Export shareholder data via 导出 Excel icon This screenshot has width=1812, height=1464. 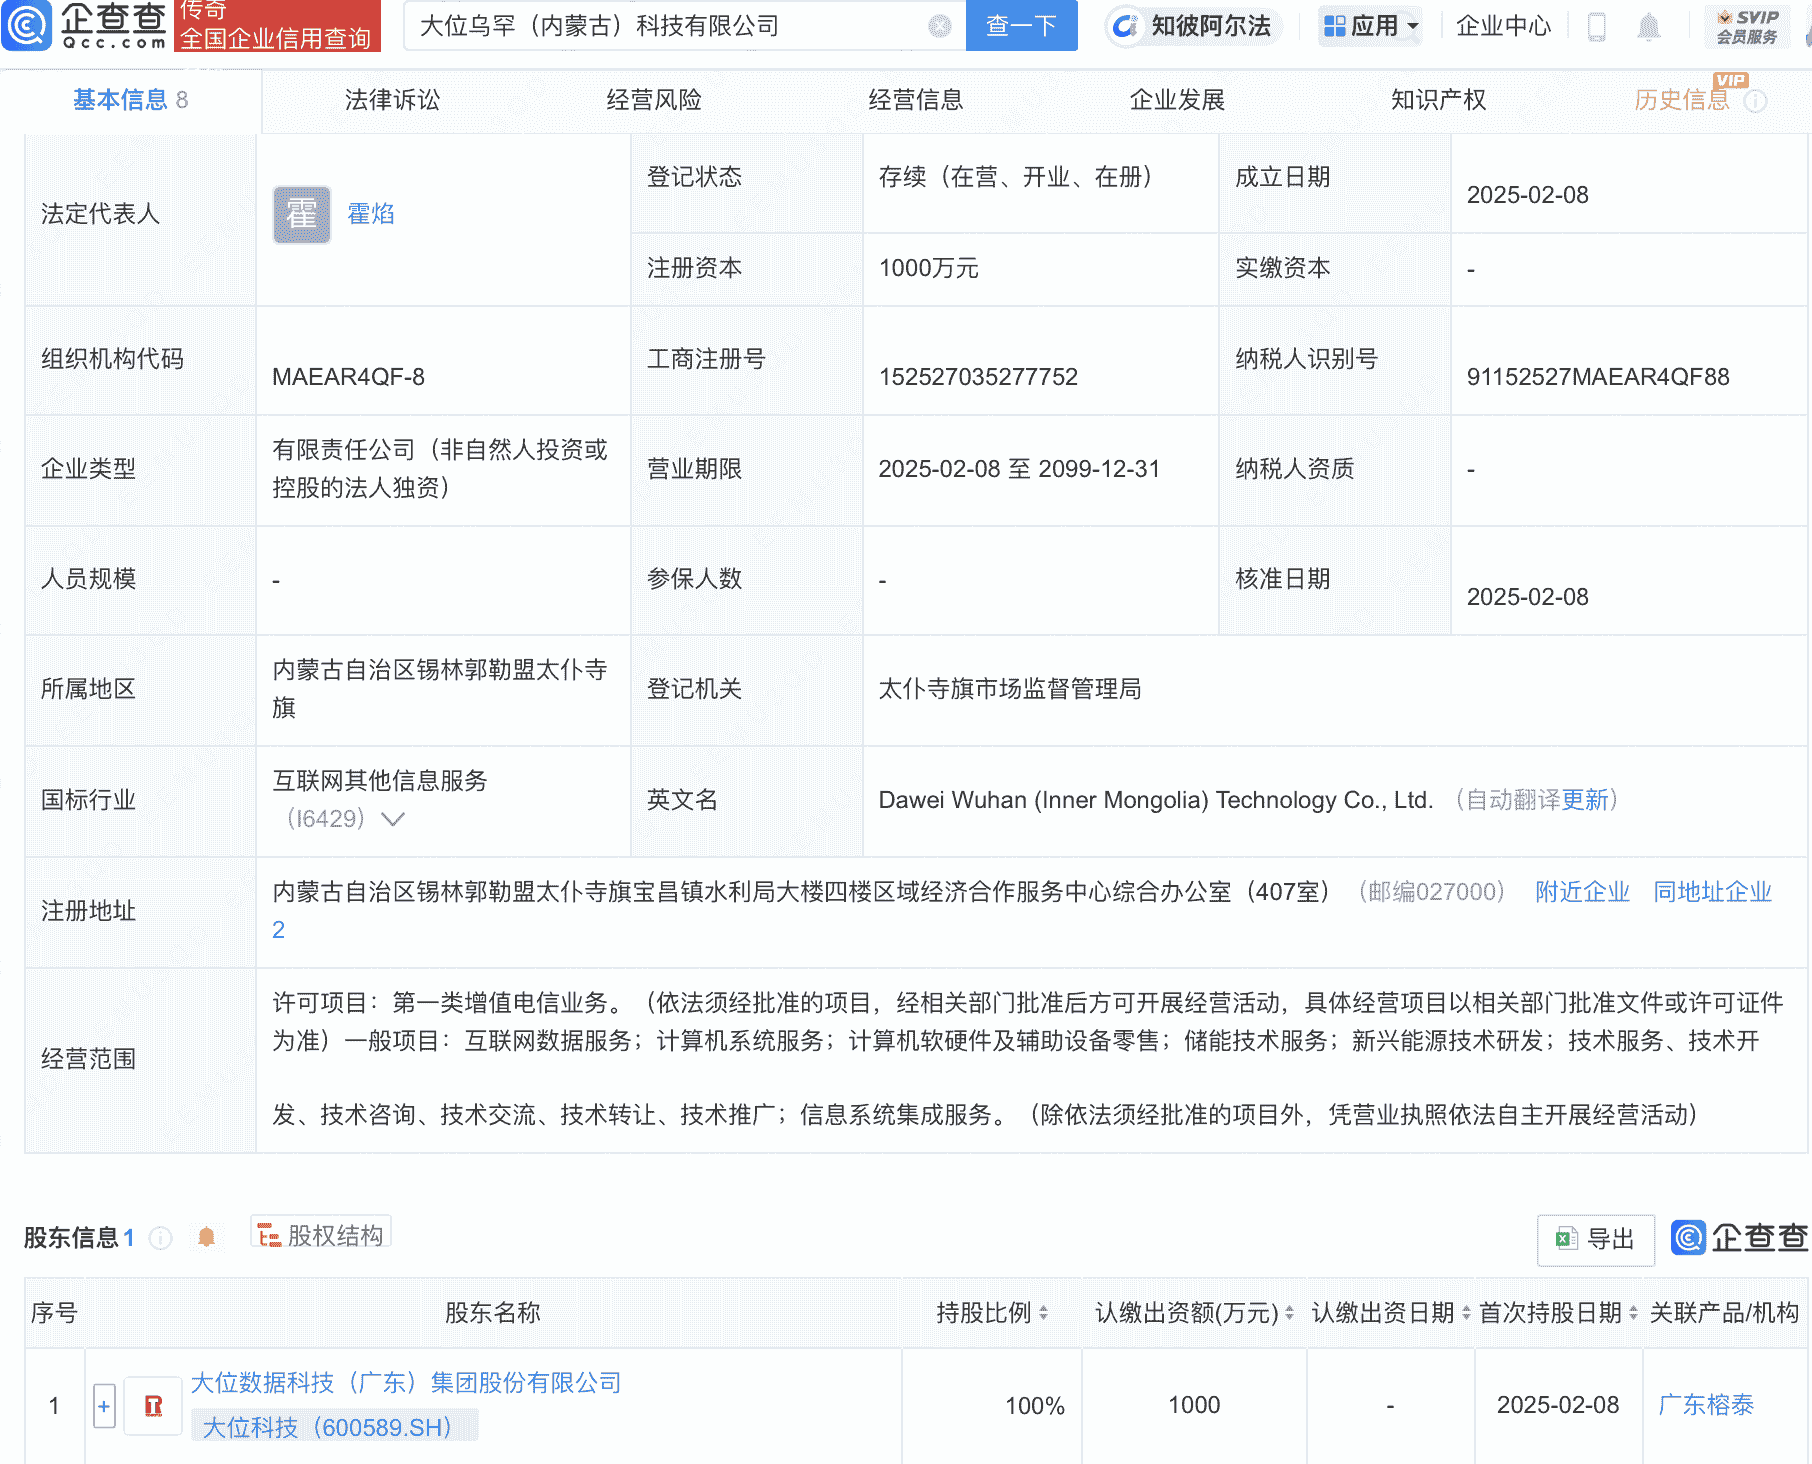(1595, 1239)
